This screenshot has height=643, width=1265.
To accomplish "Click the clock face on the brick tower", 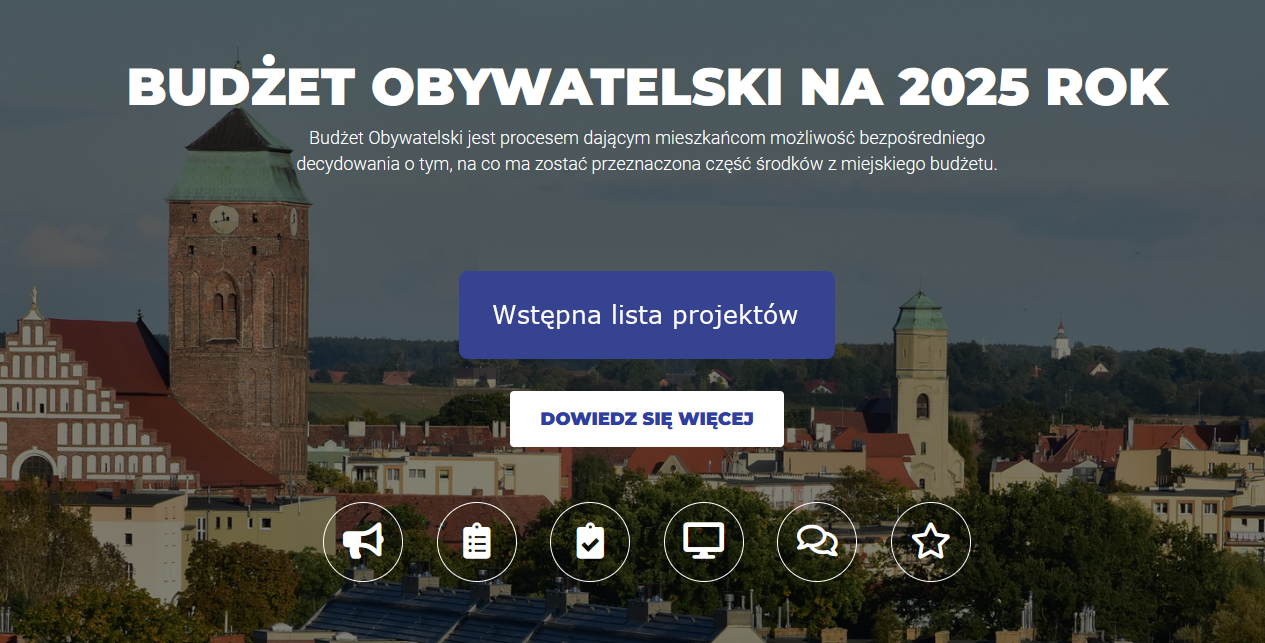I will pos(224,218).
